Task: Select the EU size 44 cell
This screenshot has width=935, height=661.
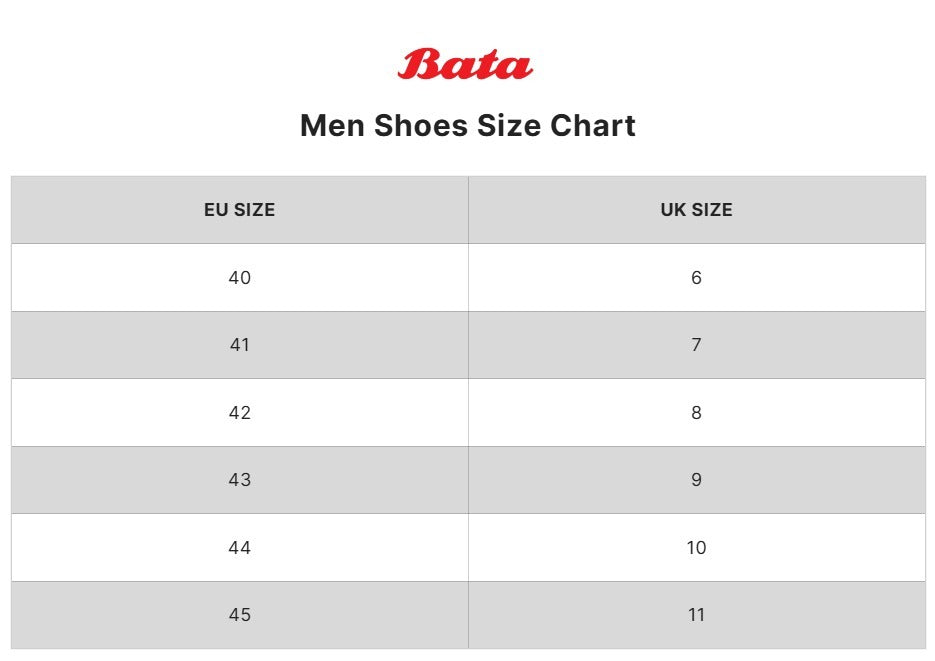Action: coord(240,548)
